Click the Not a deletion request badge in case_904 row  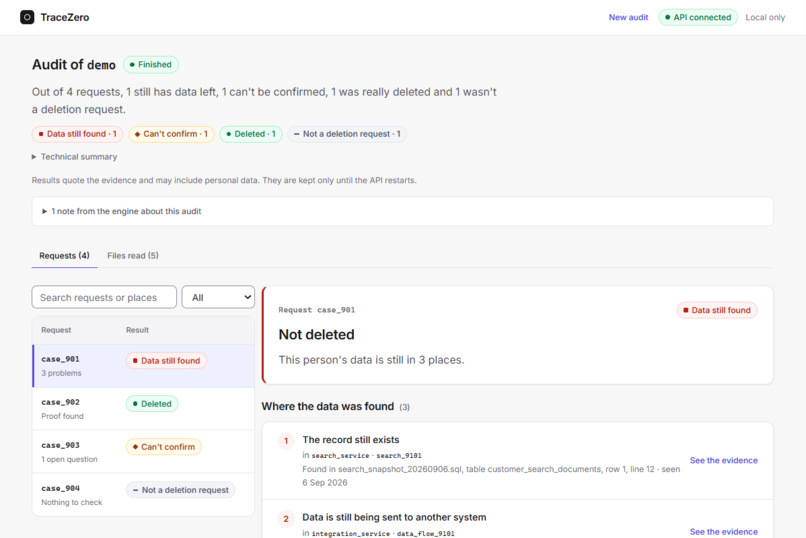coord(180,490)
